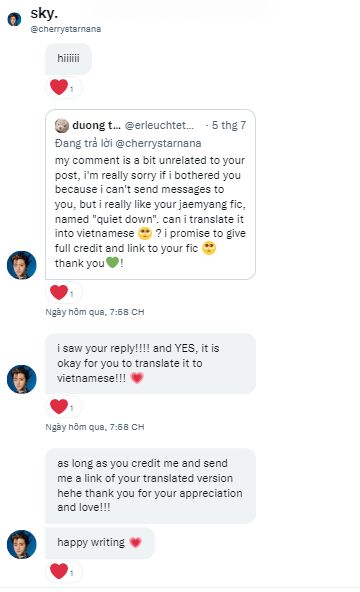Click the sky. display name in the header
Image resolution: width=360 pixels, height=592 pixels.
coord(44,13)
